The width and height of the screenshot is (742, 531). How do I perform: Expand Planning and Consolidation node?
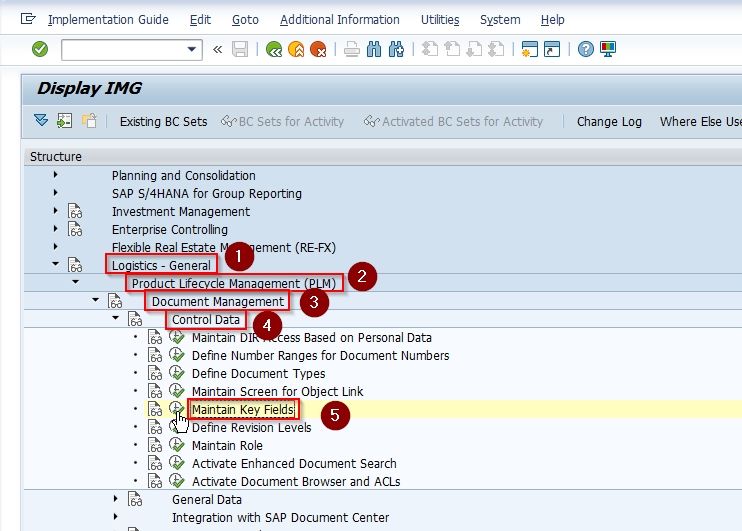(55, 175)
